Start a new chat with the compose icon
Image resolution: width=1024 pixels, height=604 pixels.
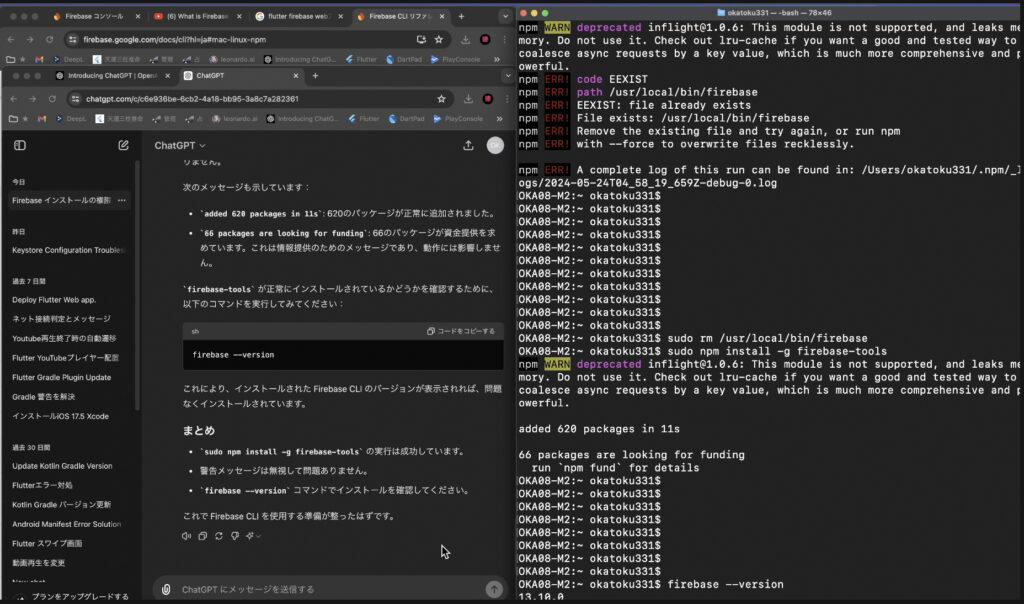point(123,145)
